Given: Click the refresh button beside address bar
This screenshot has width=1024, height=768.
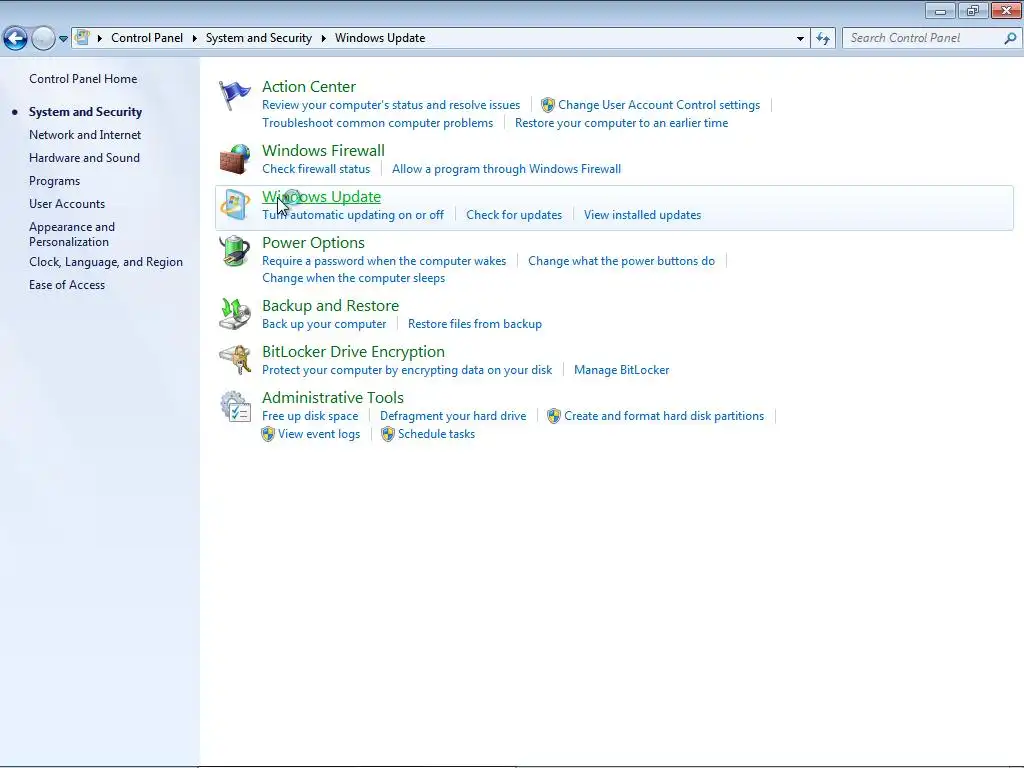Looking at the screenshot, I should (823, 39).
